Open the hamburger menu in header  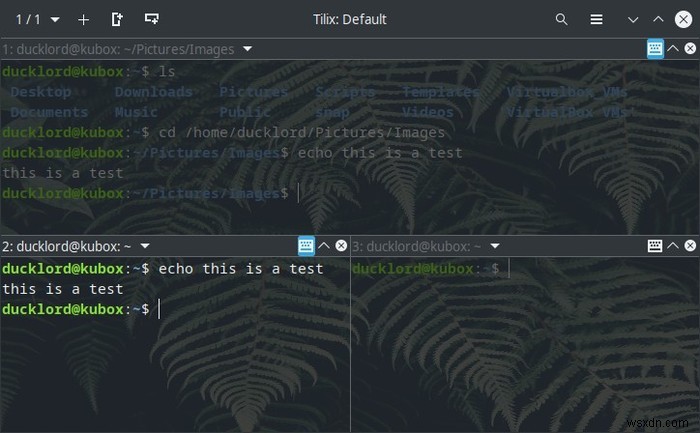tap(596, 19)
